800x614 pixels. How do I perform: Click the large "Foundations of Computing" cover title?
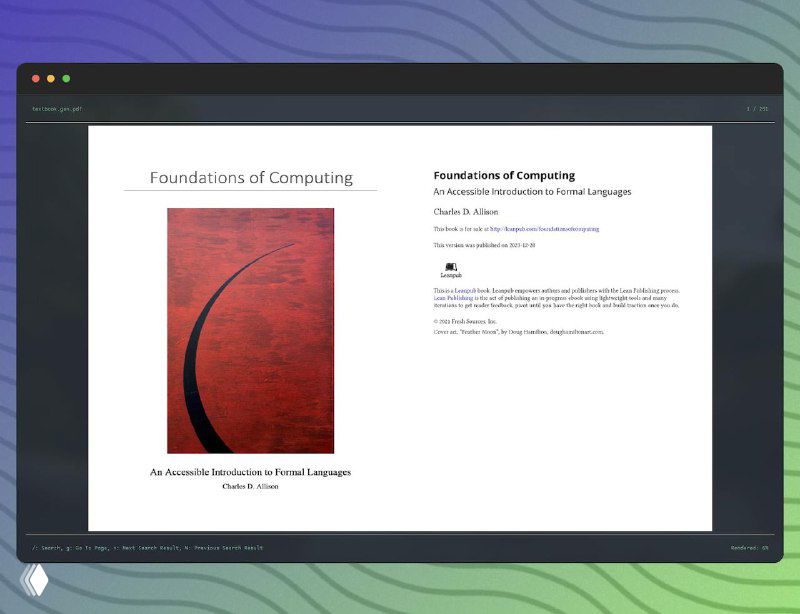point(251,178)
